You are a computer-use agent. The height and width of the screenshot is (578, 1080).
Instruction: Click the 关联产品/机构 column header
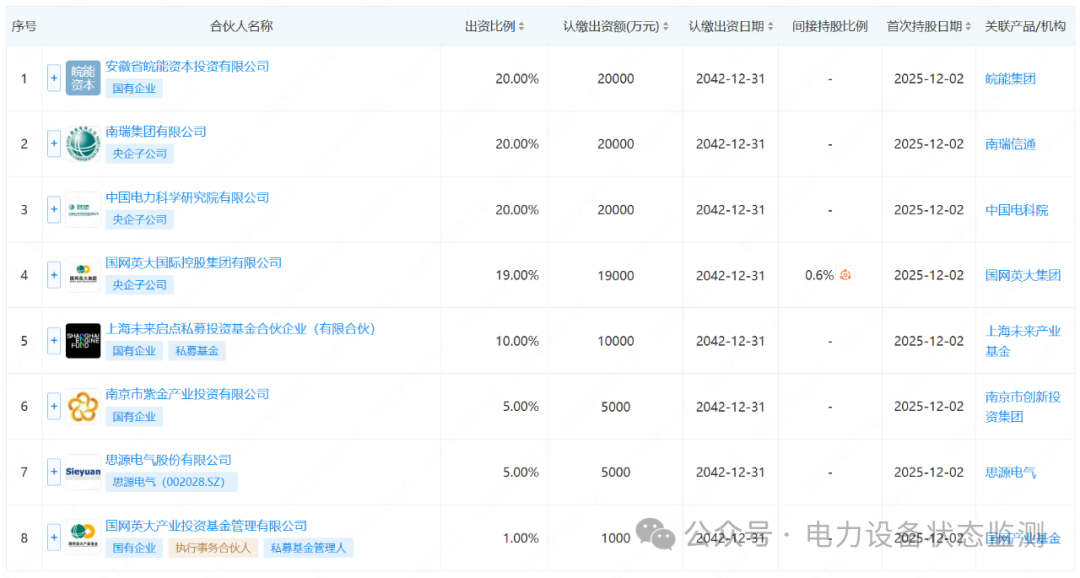(1025, 26)
